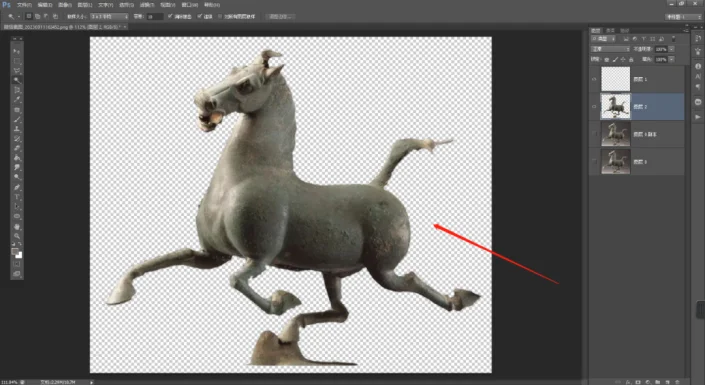Viewport: 705px width, 385px height.
Task: Select the Pen tool
Action: tap(17, 187)
